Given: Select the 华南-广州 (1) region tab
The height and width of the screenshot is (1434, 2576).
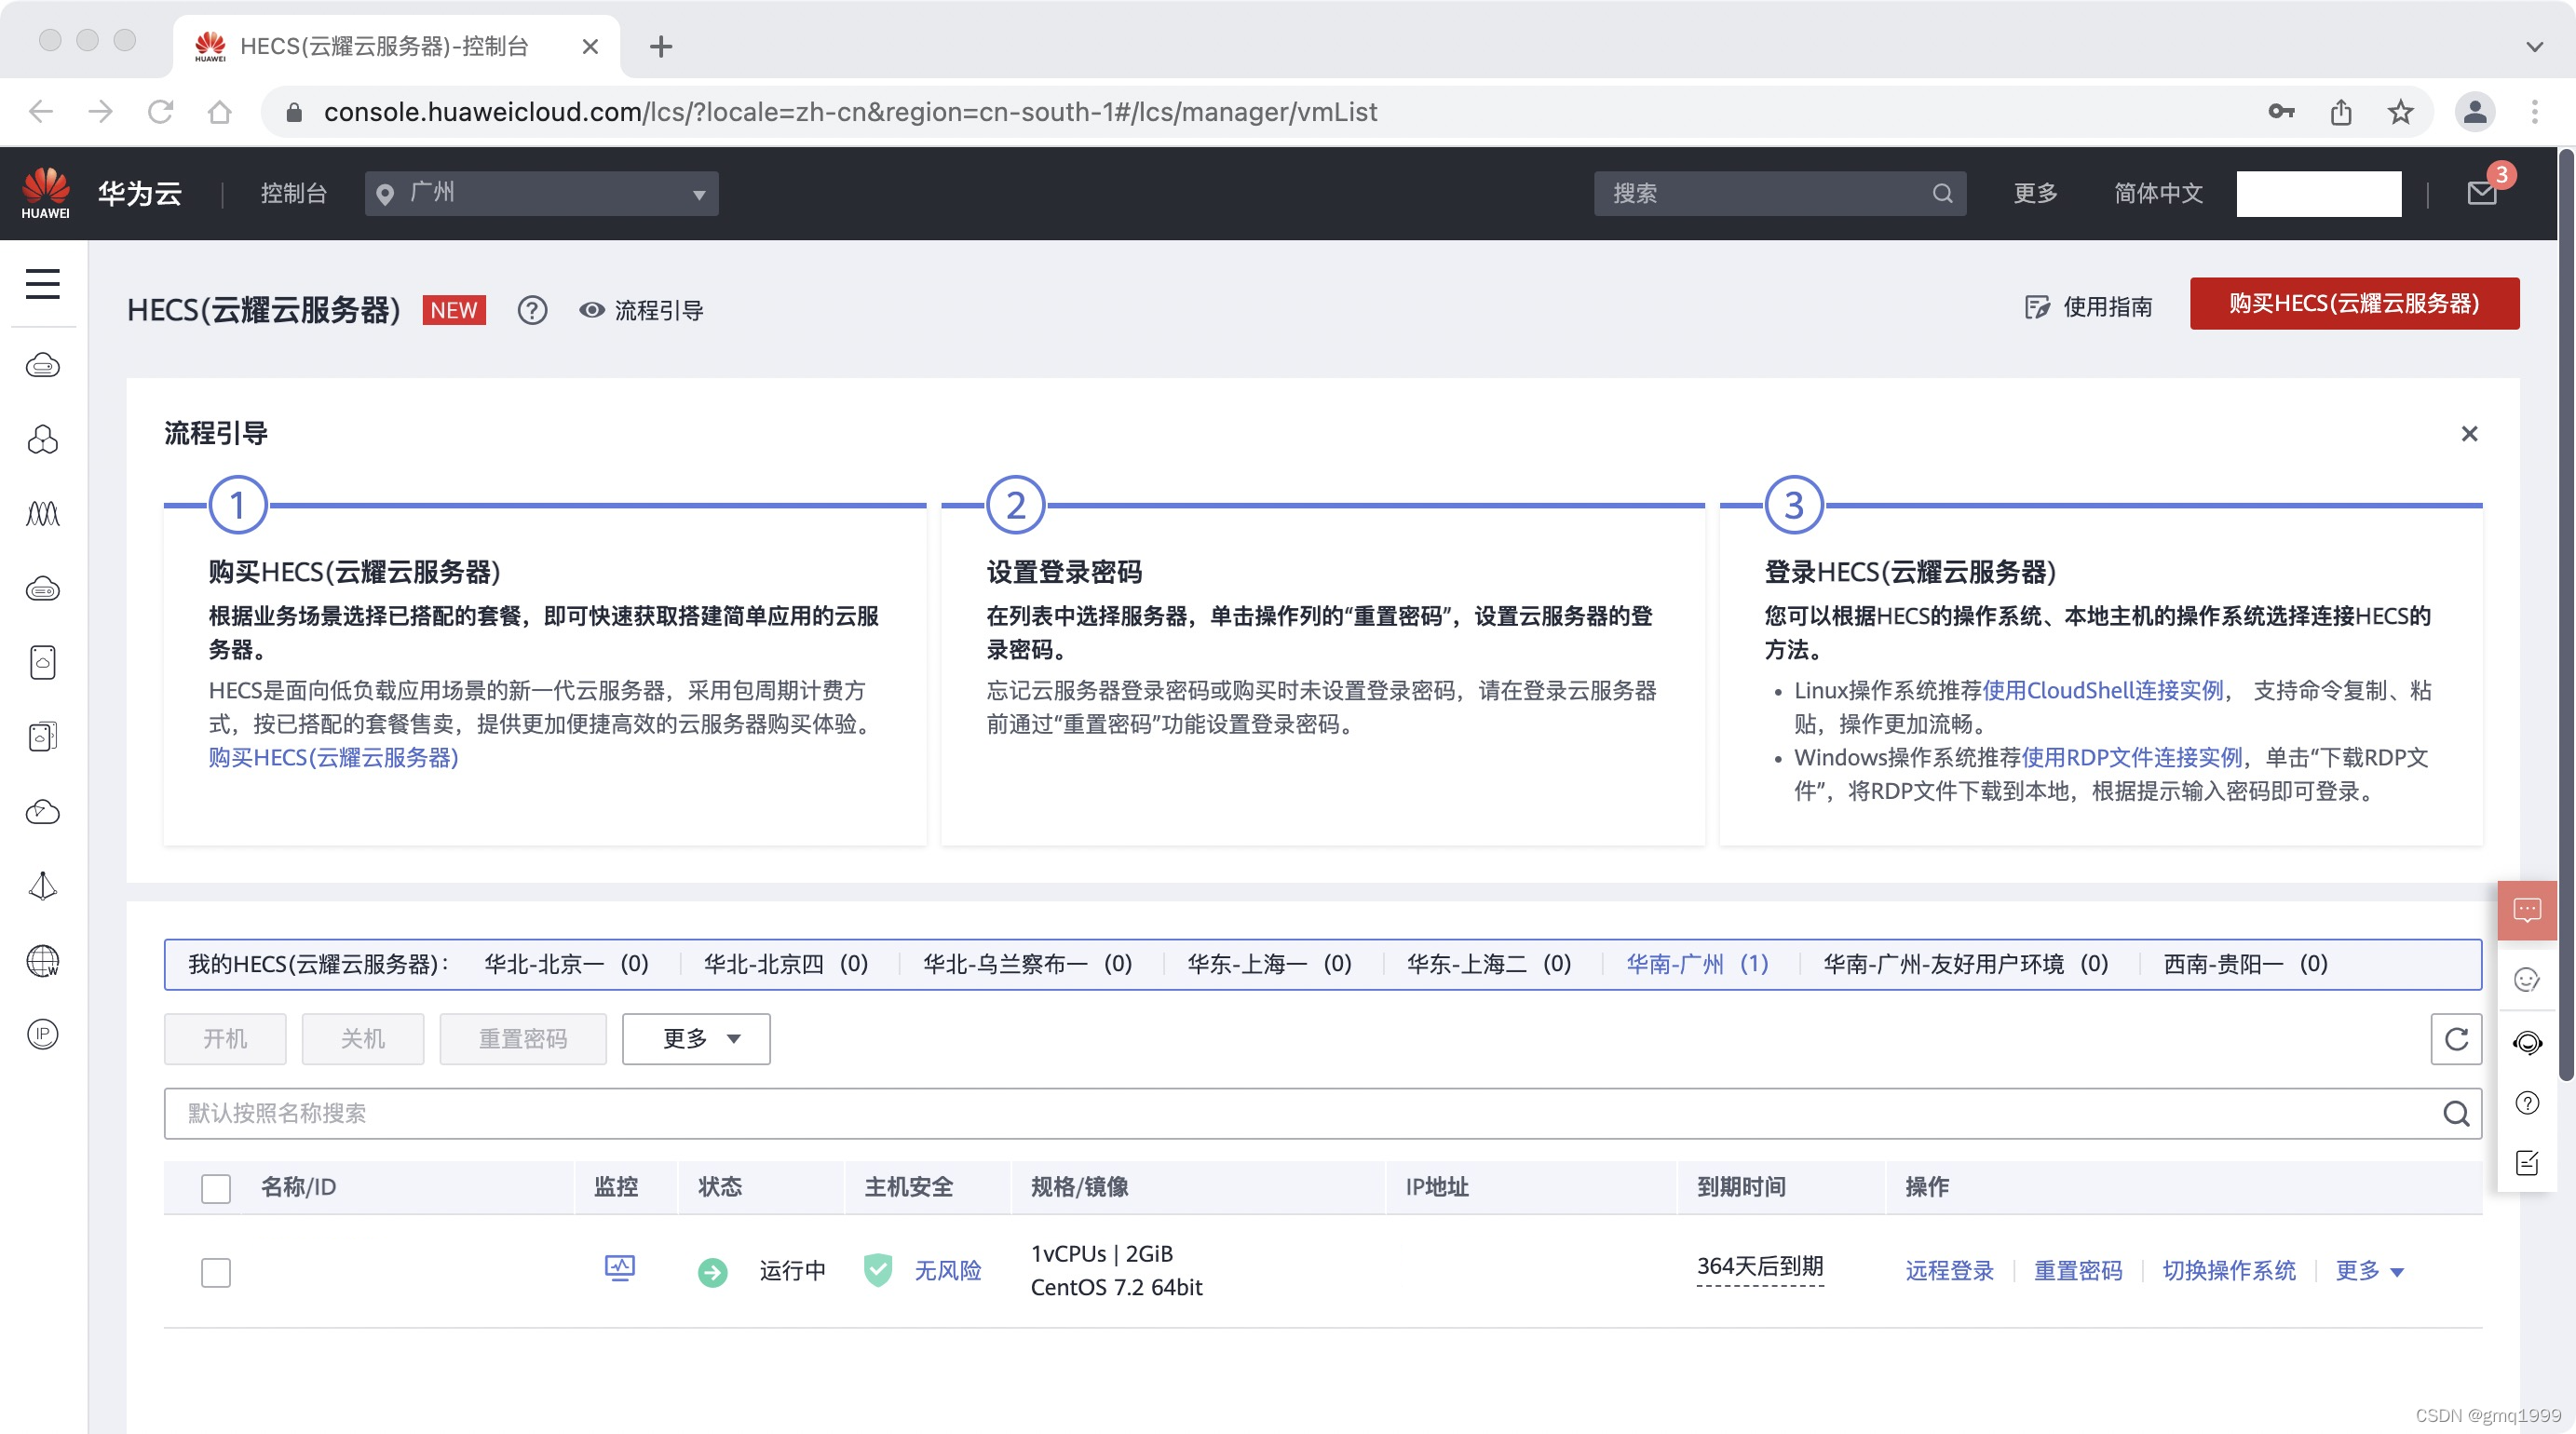Looking at the screenshot, I should [1696, 963].
